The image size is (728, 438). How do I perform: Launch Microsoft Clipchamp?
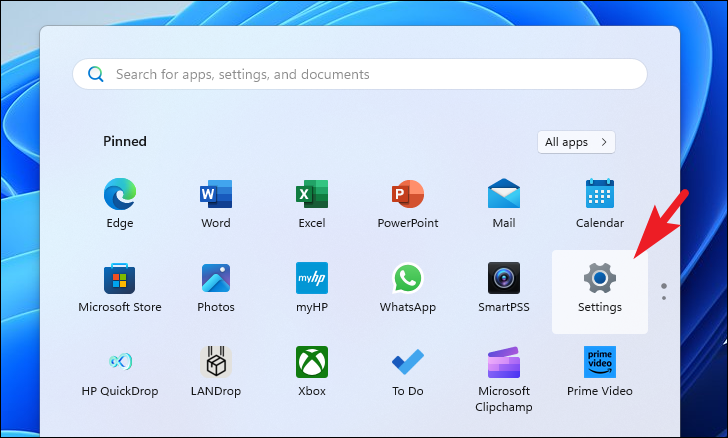tap(504, 379)
